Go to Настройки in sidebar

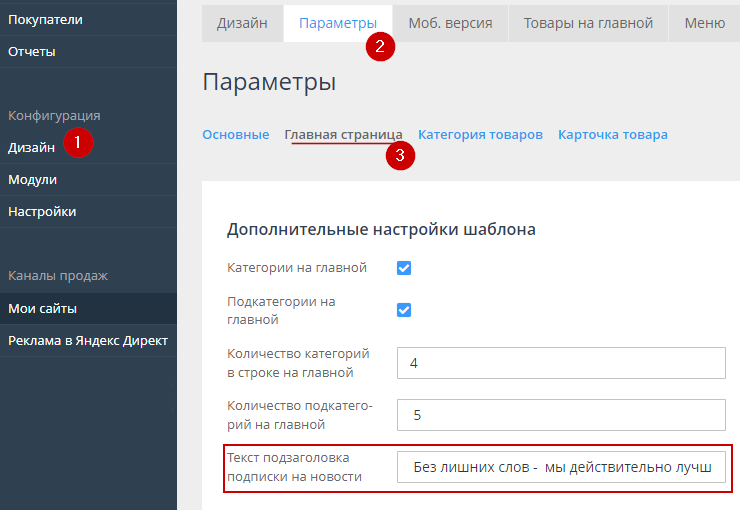(x=42, y=212)
